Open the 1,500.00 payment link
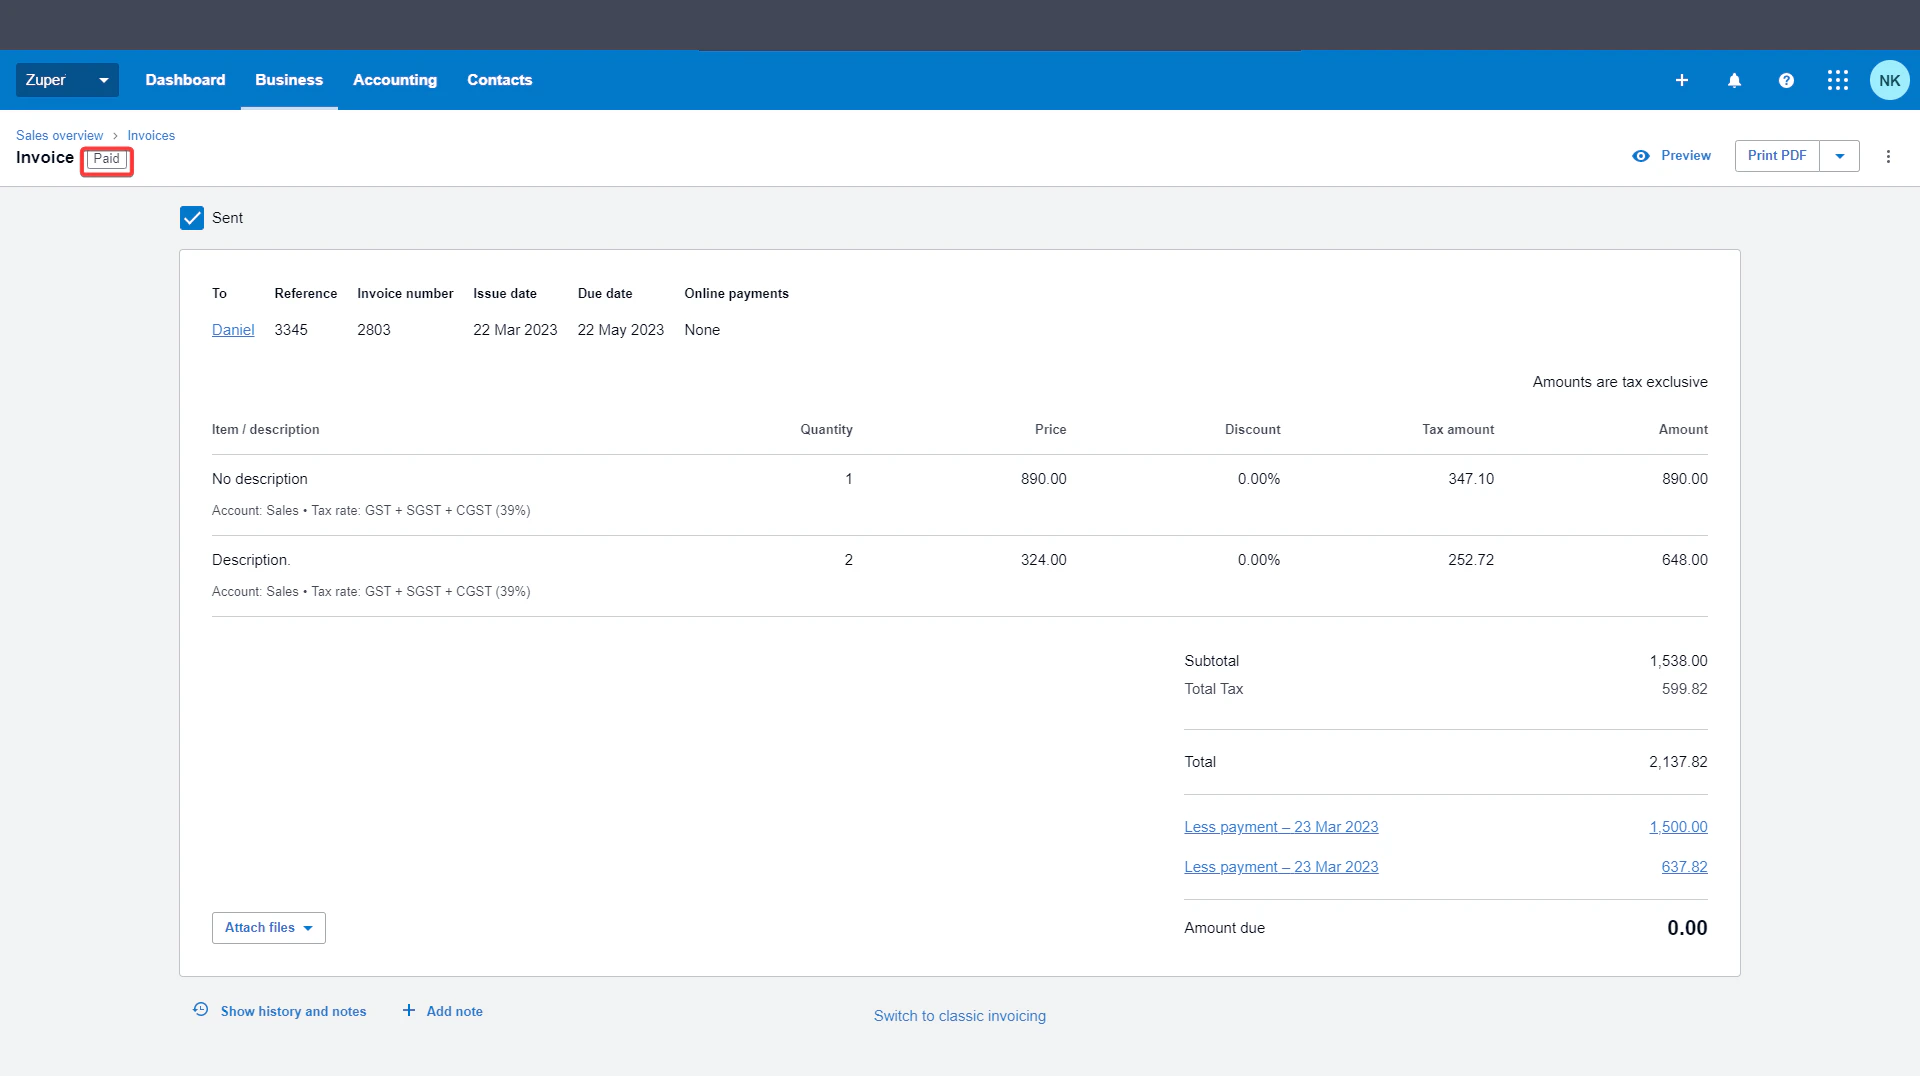 [x=1678, y=827]
